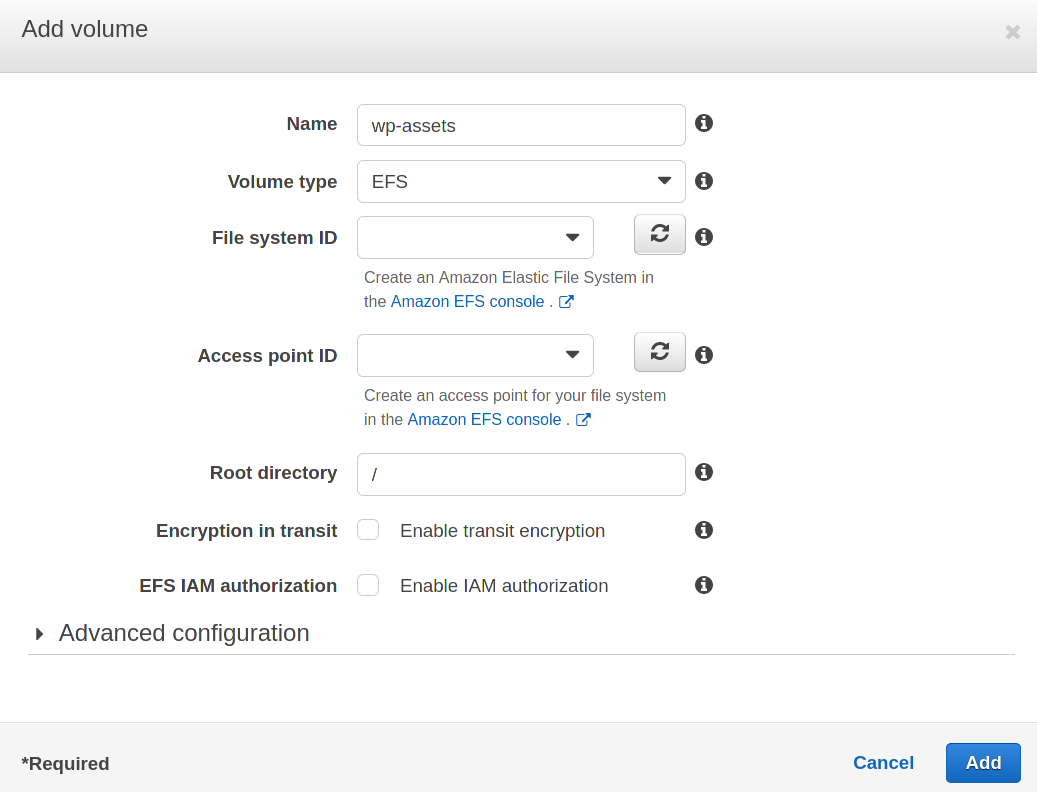Viewport: 1037px width, 792px height.
Task: Click info icon for EFS IAM authorization
Action: tap(704, 585)
